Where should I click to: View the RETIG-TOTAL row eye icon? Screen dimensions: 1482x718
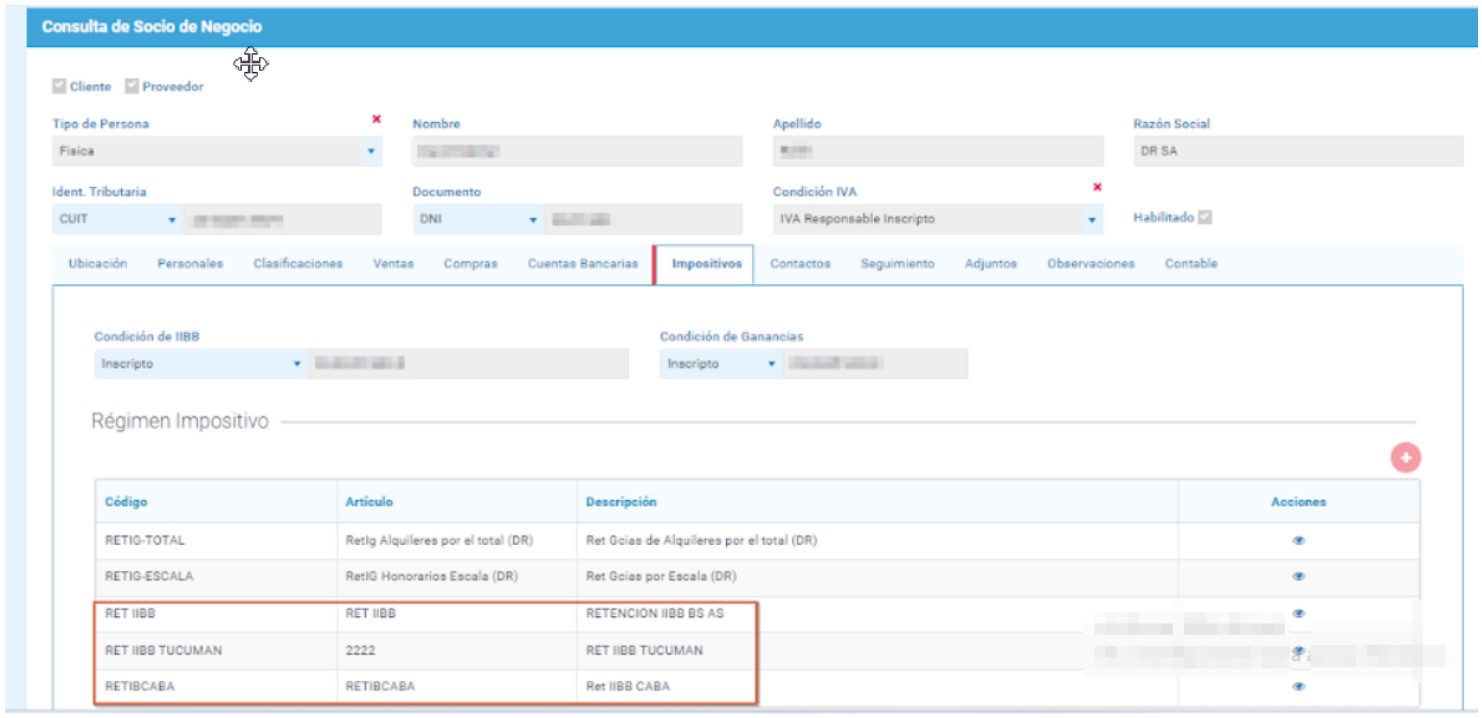(1299, 541)
